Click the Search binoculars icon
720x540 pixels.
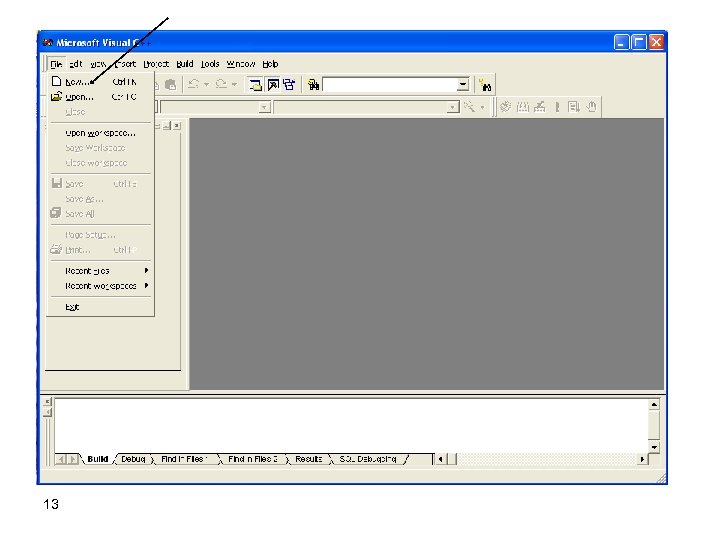coord(485,85)
